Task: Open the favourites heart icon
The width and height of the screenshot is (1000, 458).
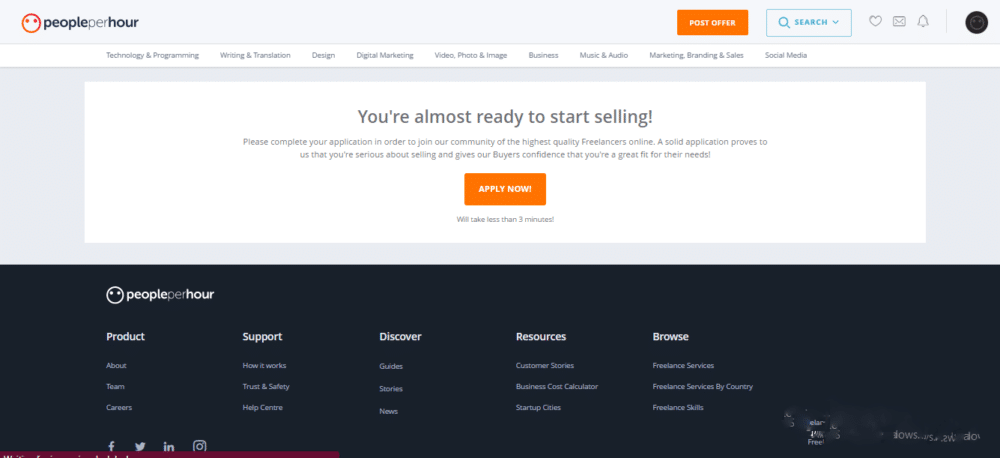Action: coord(876,22)
